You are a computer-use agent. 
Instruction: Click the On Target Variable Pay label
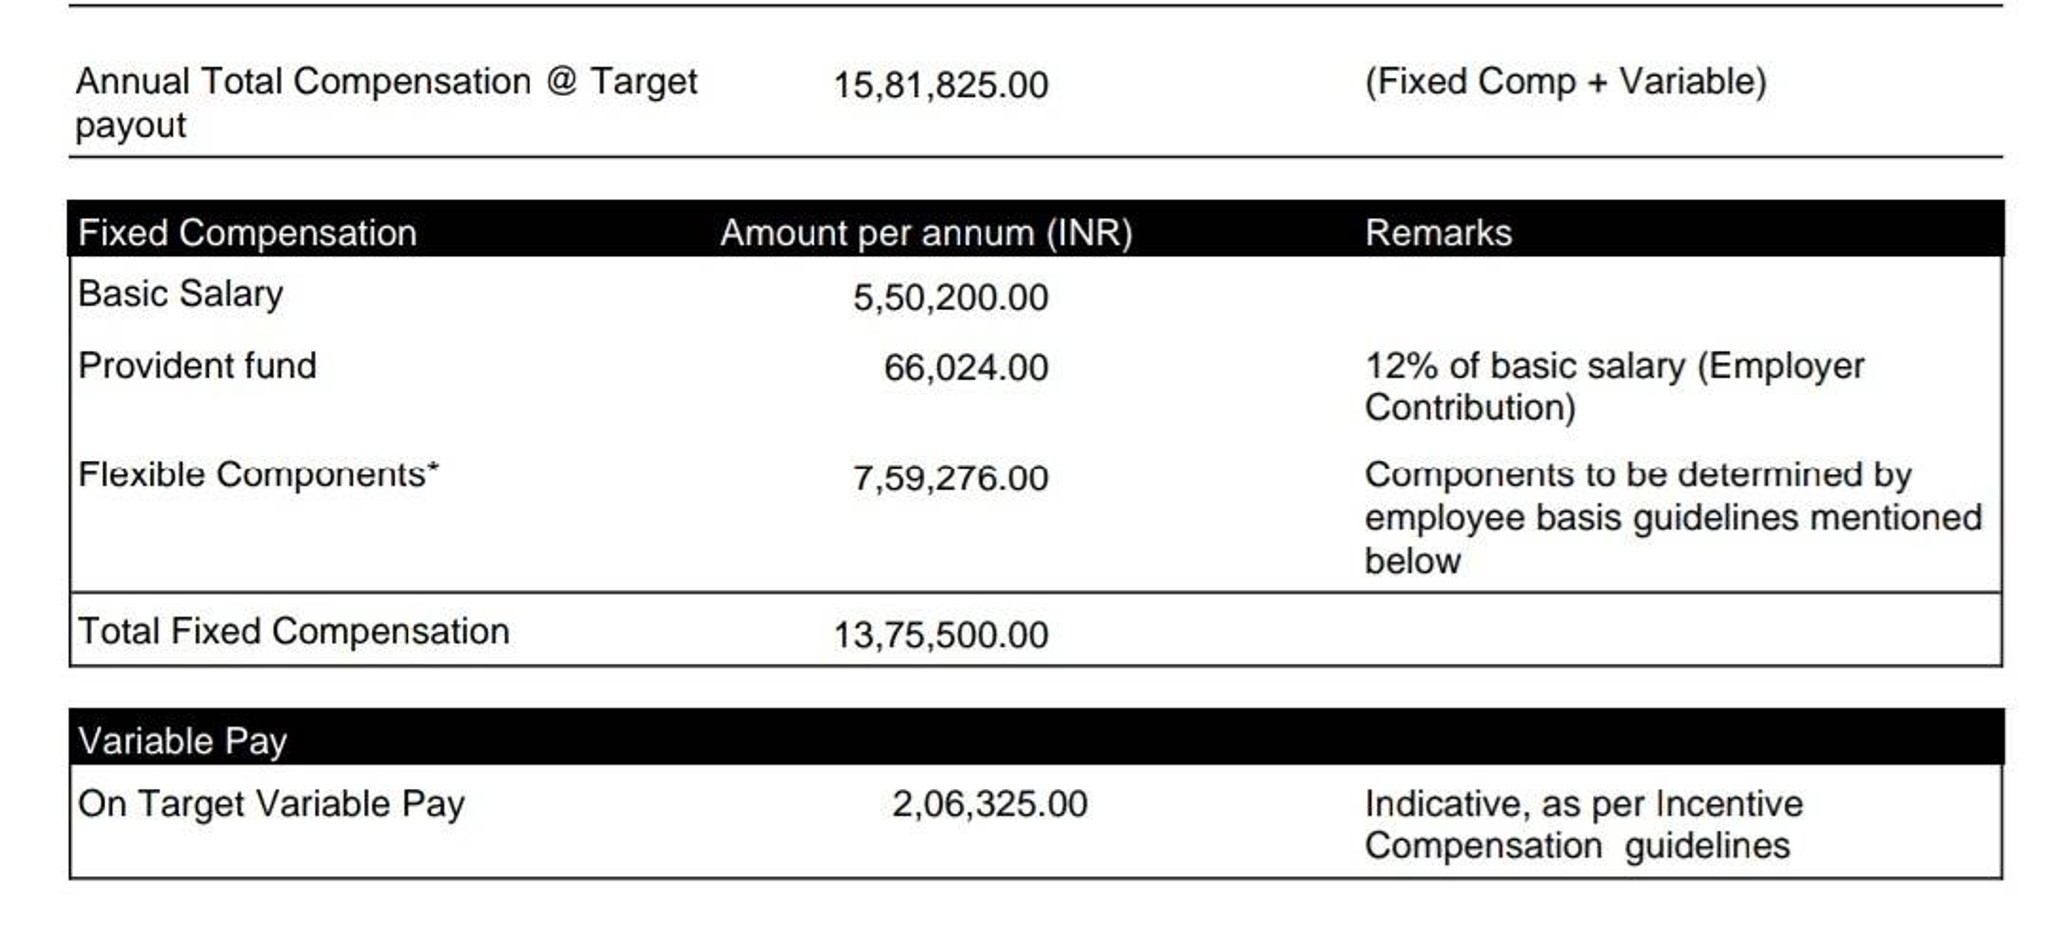271,804
